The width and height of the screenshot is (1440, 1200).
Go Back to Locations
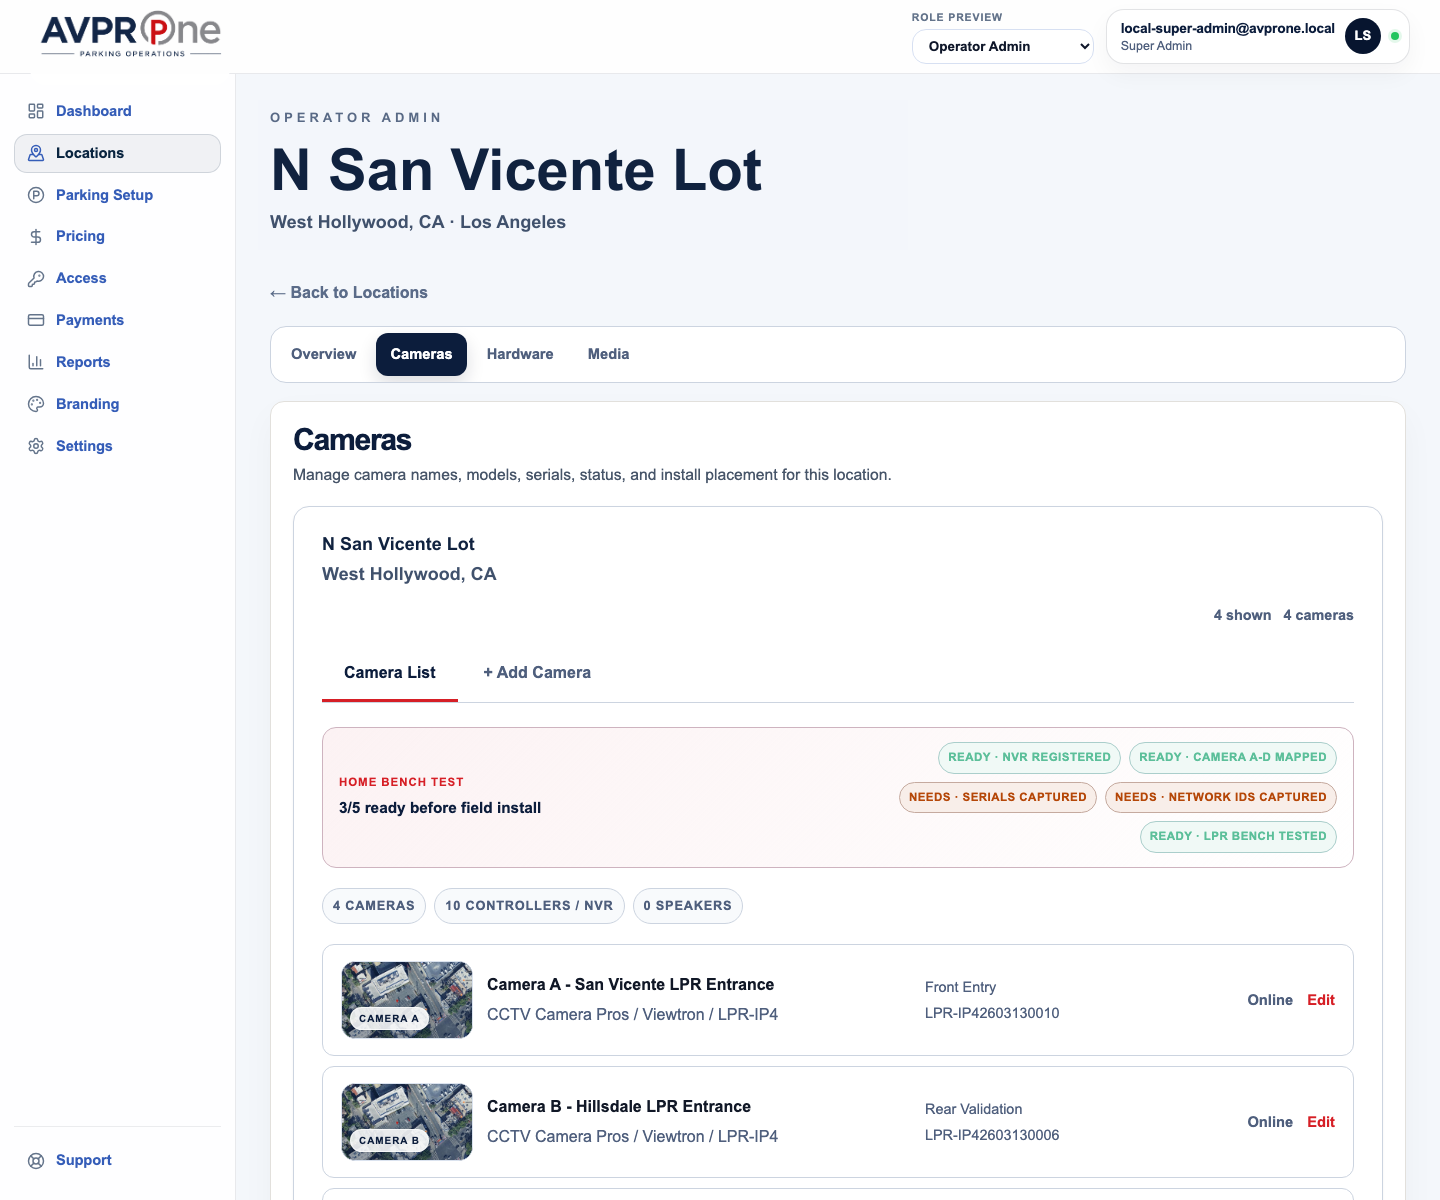tap(349, 292)
